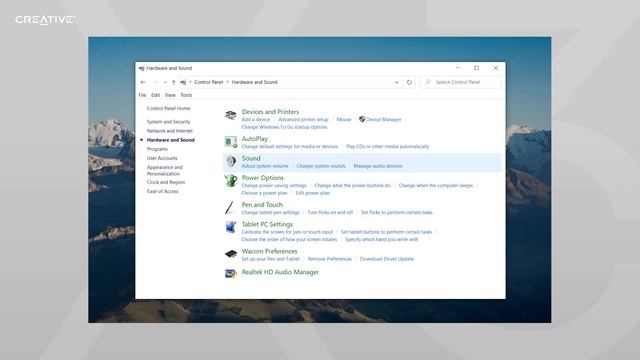The image size is (640, 360).
Task: Click the Device Manager shield icon
Action: 362,119
